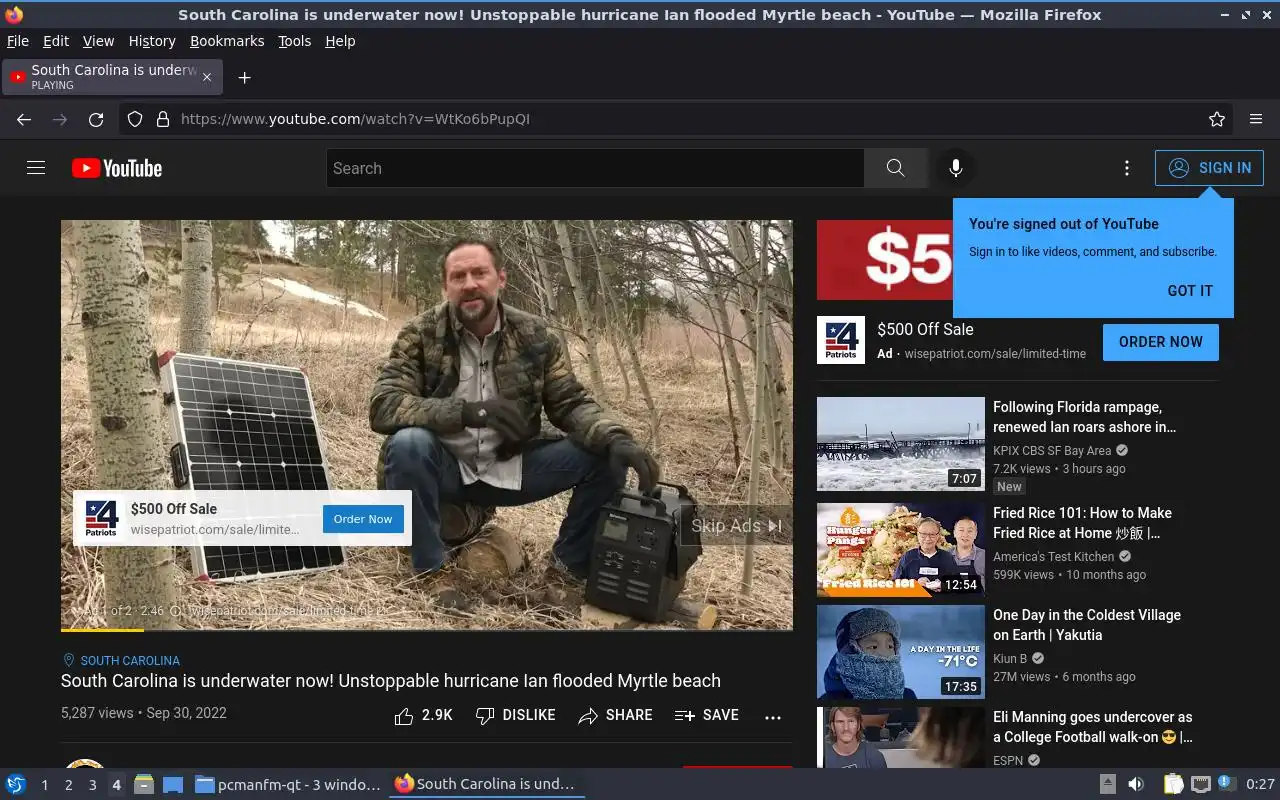Click the SIGN IN button
The image size is (1280, 800).
1209,168
